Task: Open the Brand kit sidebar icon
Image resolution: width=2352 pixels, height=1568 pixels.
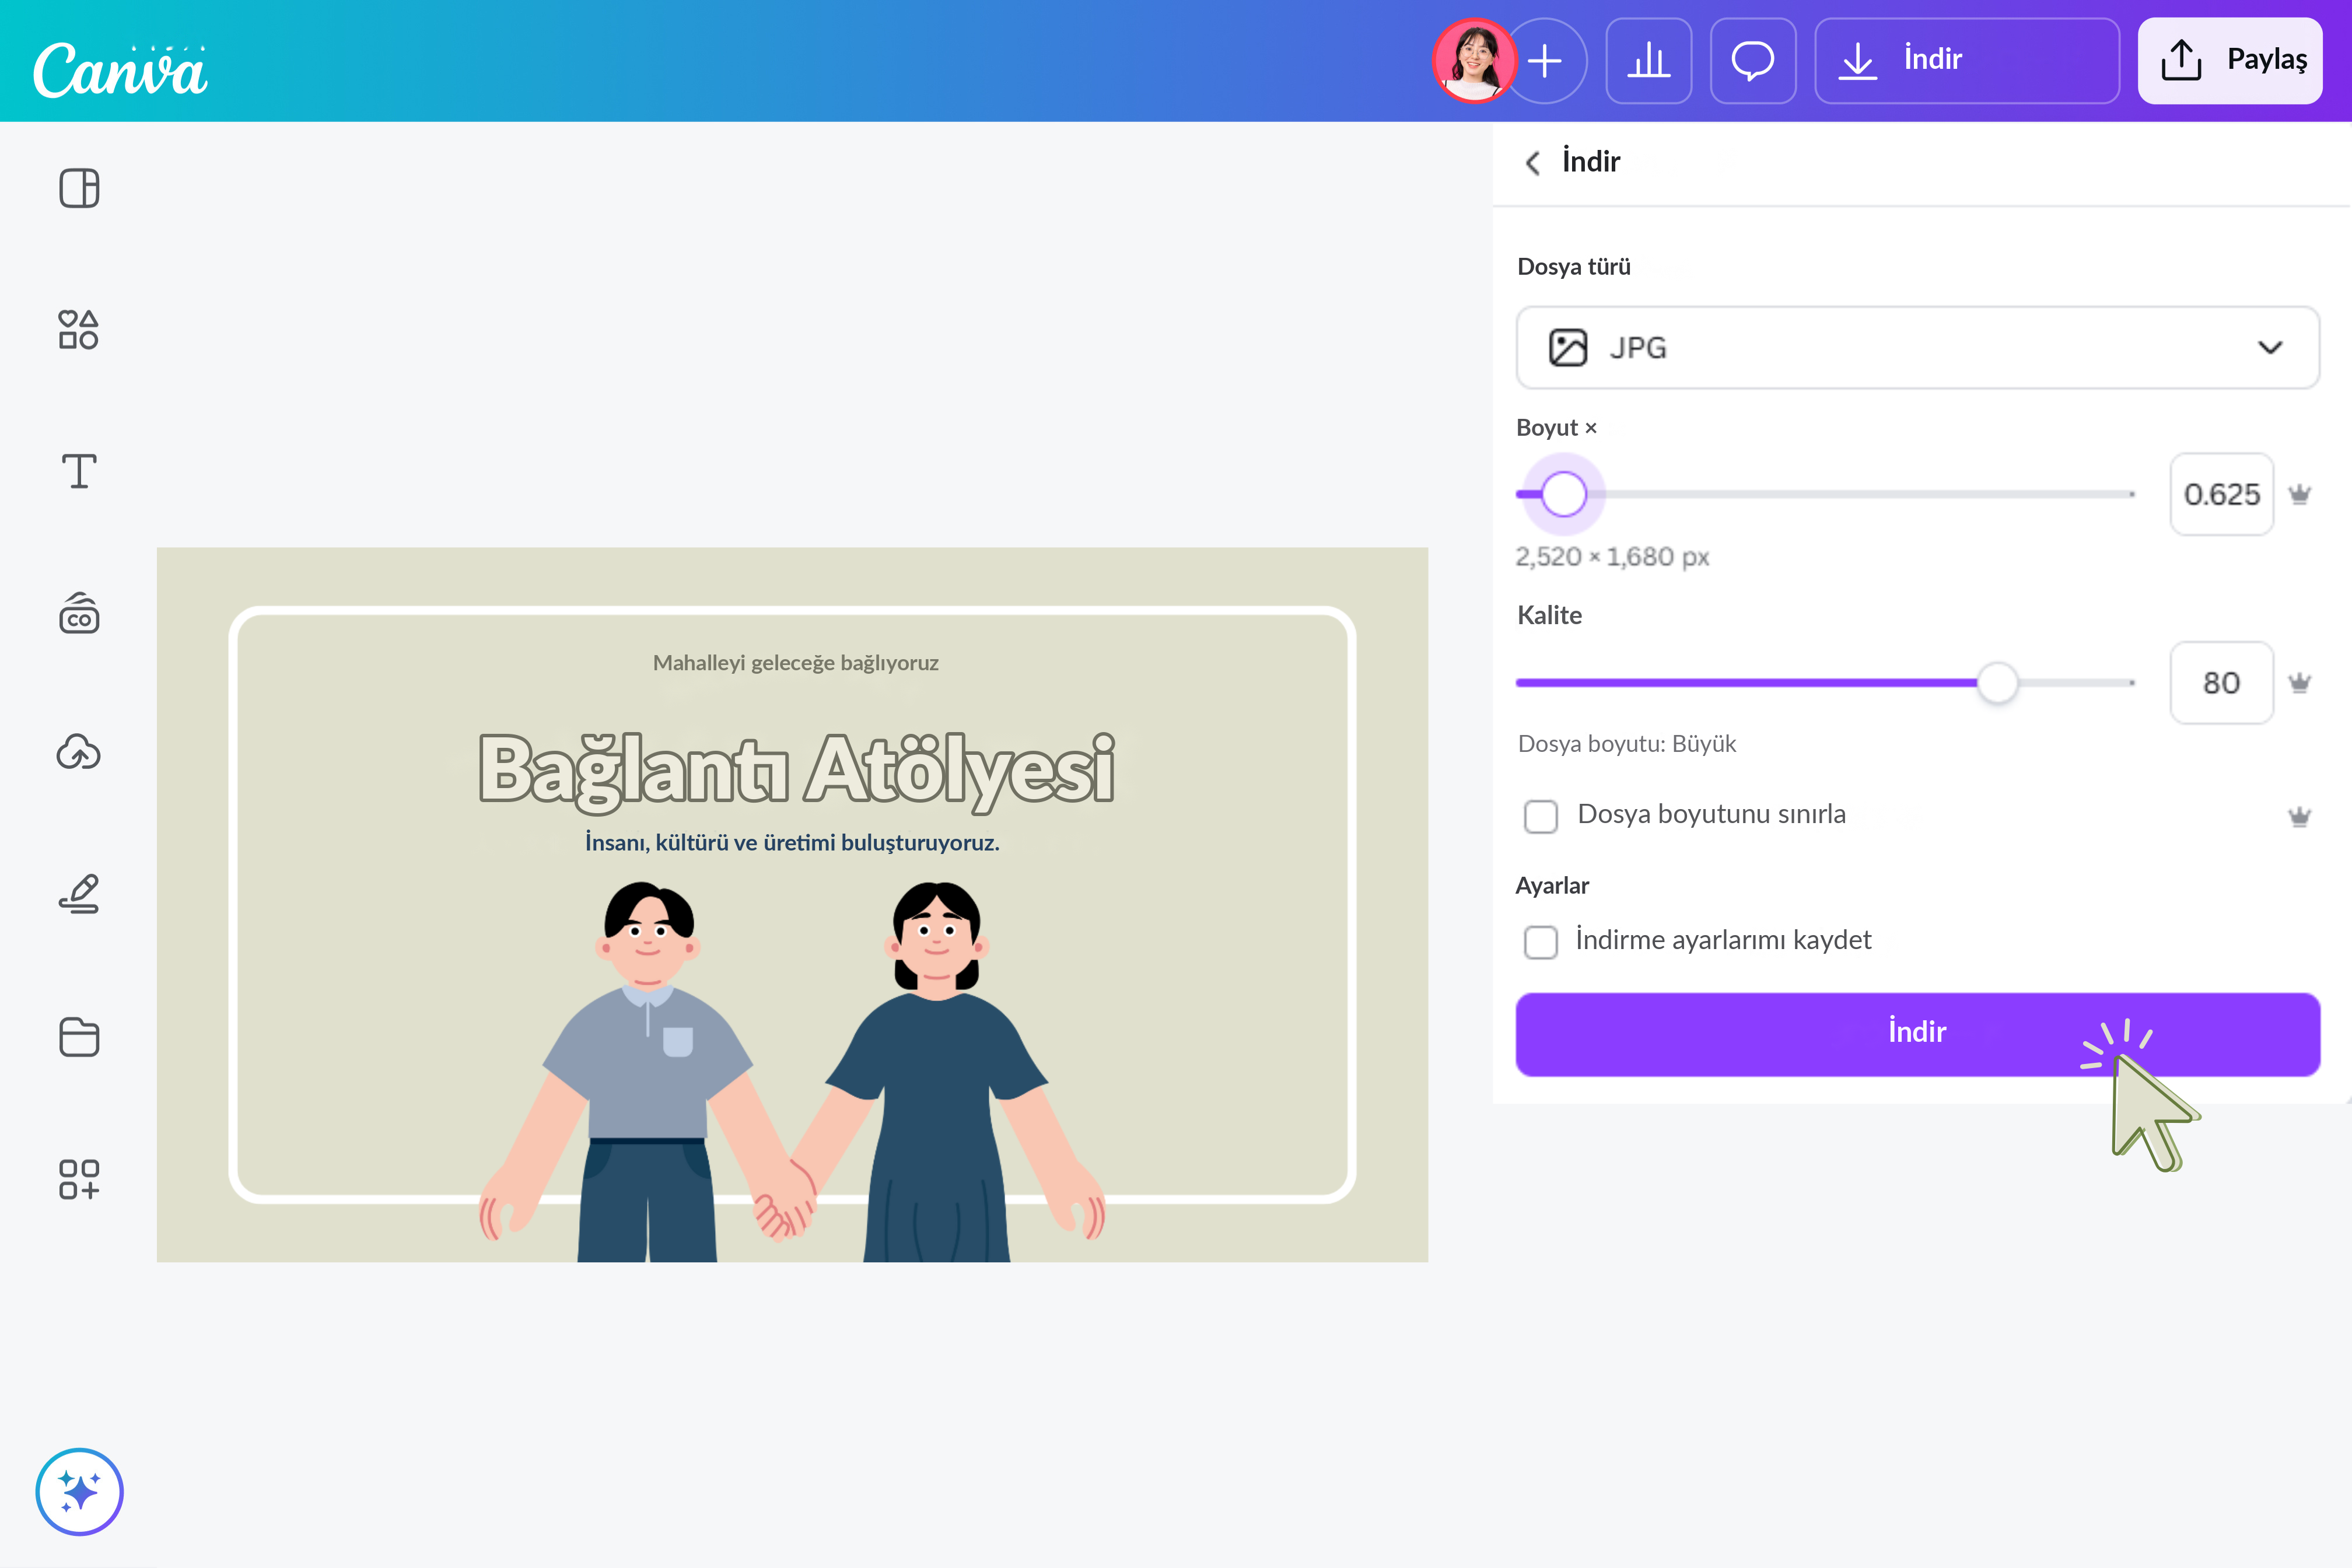Action: (x=79, y=612)
